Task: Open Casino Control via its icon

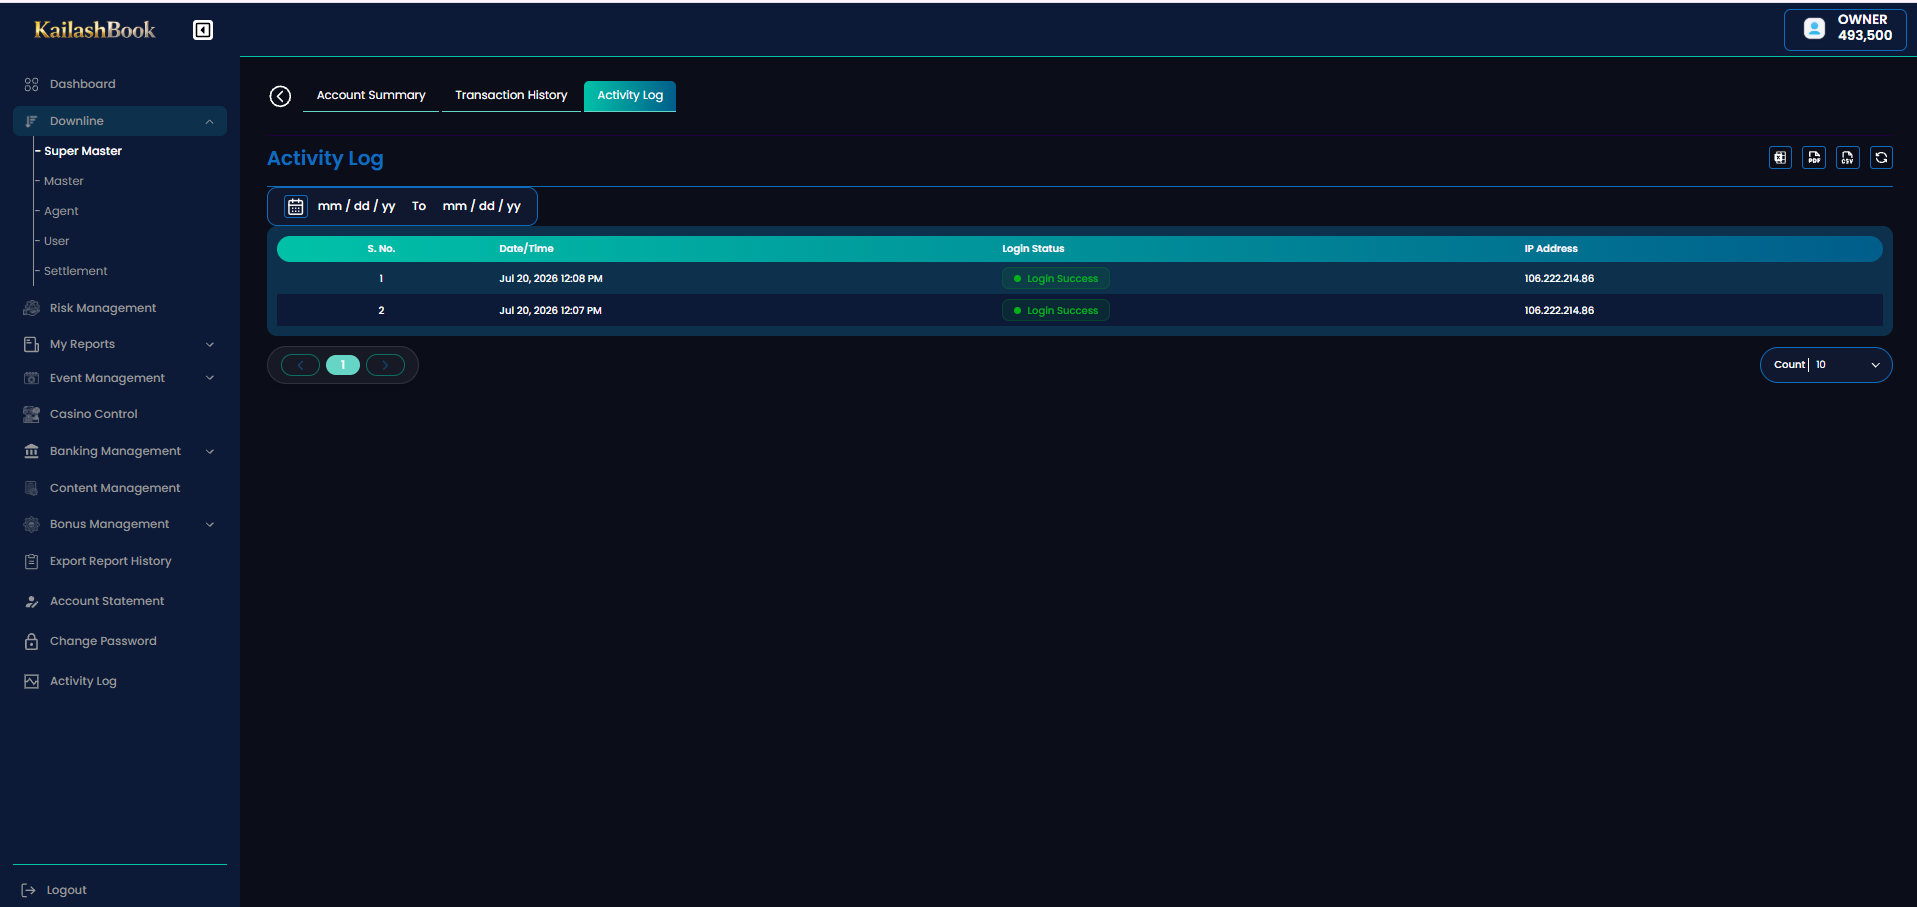Action: [31, 414]
